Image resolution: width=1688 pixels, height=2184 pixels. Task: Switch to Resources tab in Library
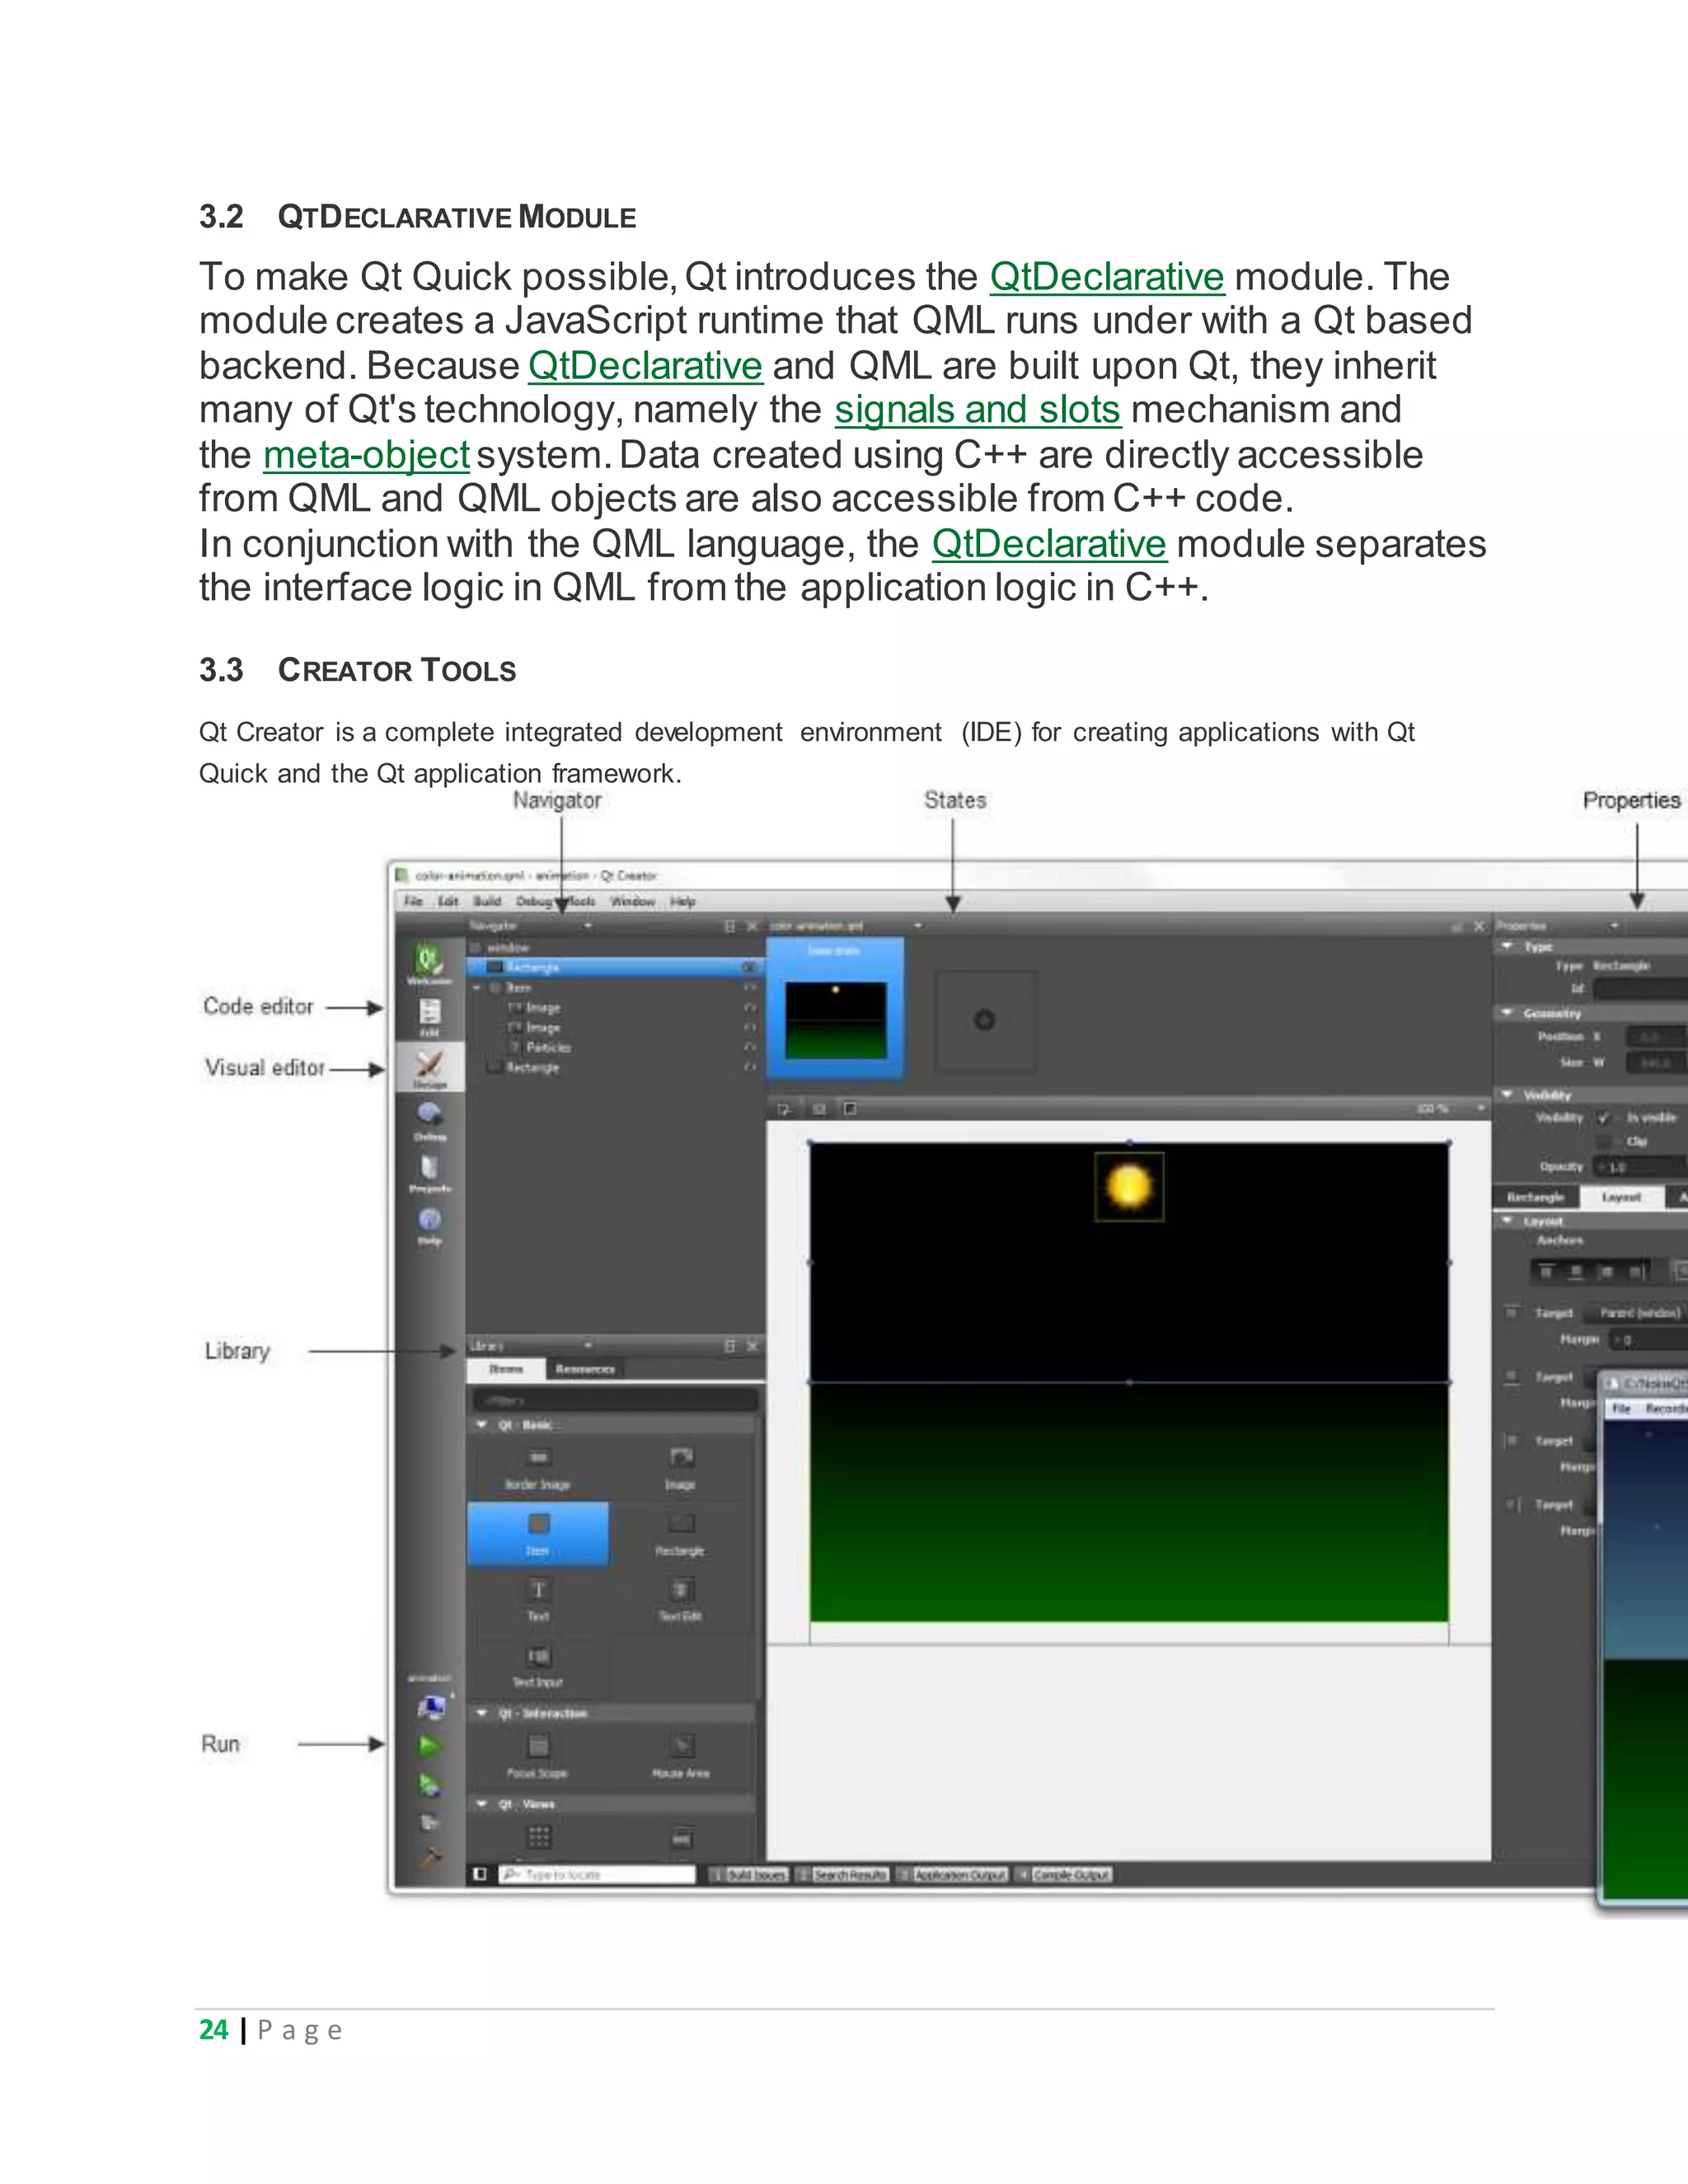click(585, 1369)
